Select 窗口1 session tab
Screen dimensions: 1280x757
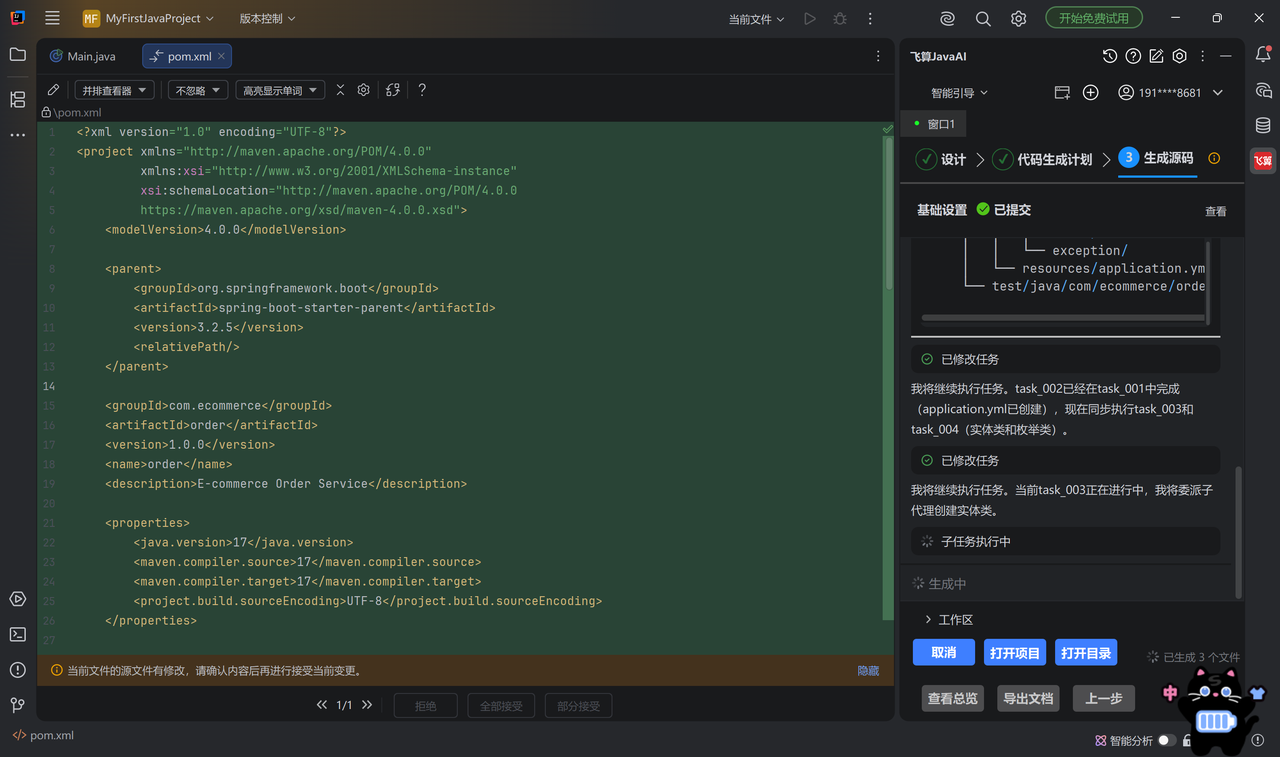935,124
